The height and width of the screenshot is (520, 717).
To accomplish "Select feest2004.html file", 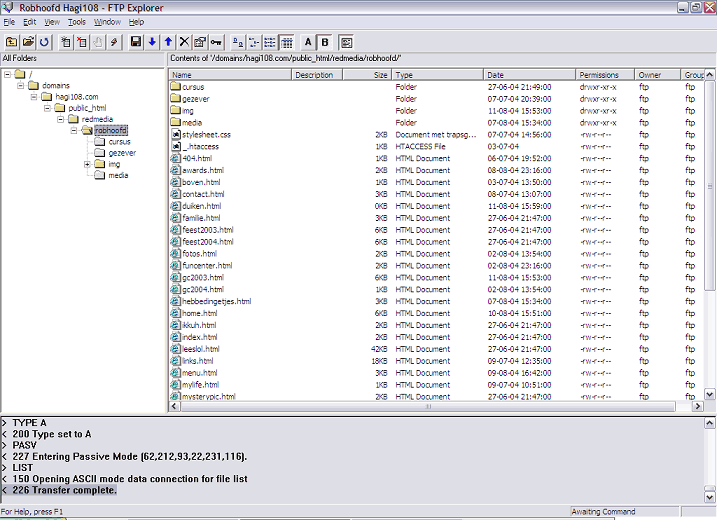I will click(208, 242).
